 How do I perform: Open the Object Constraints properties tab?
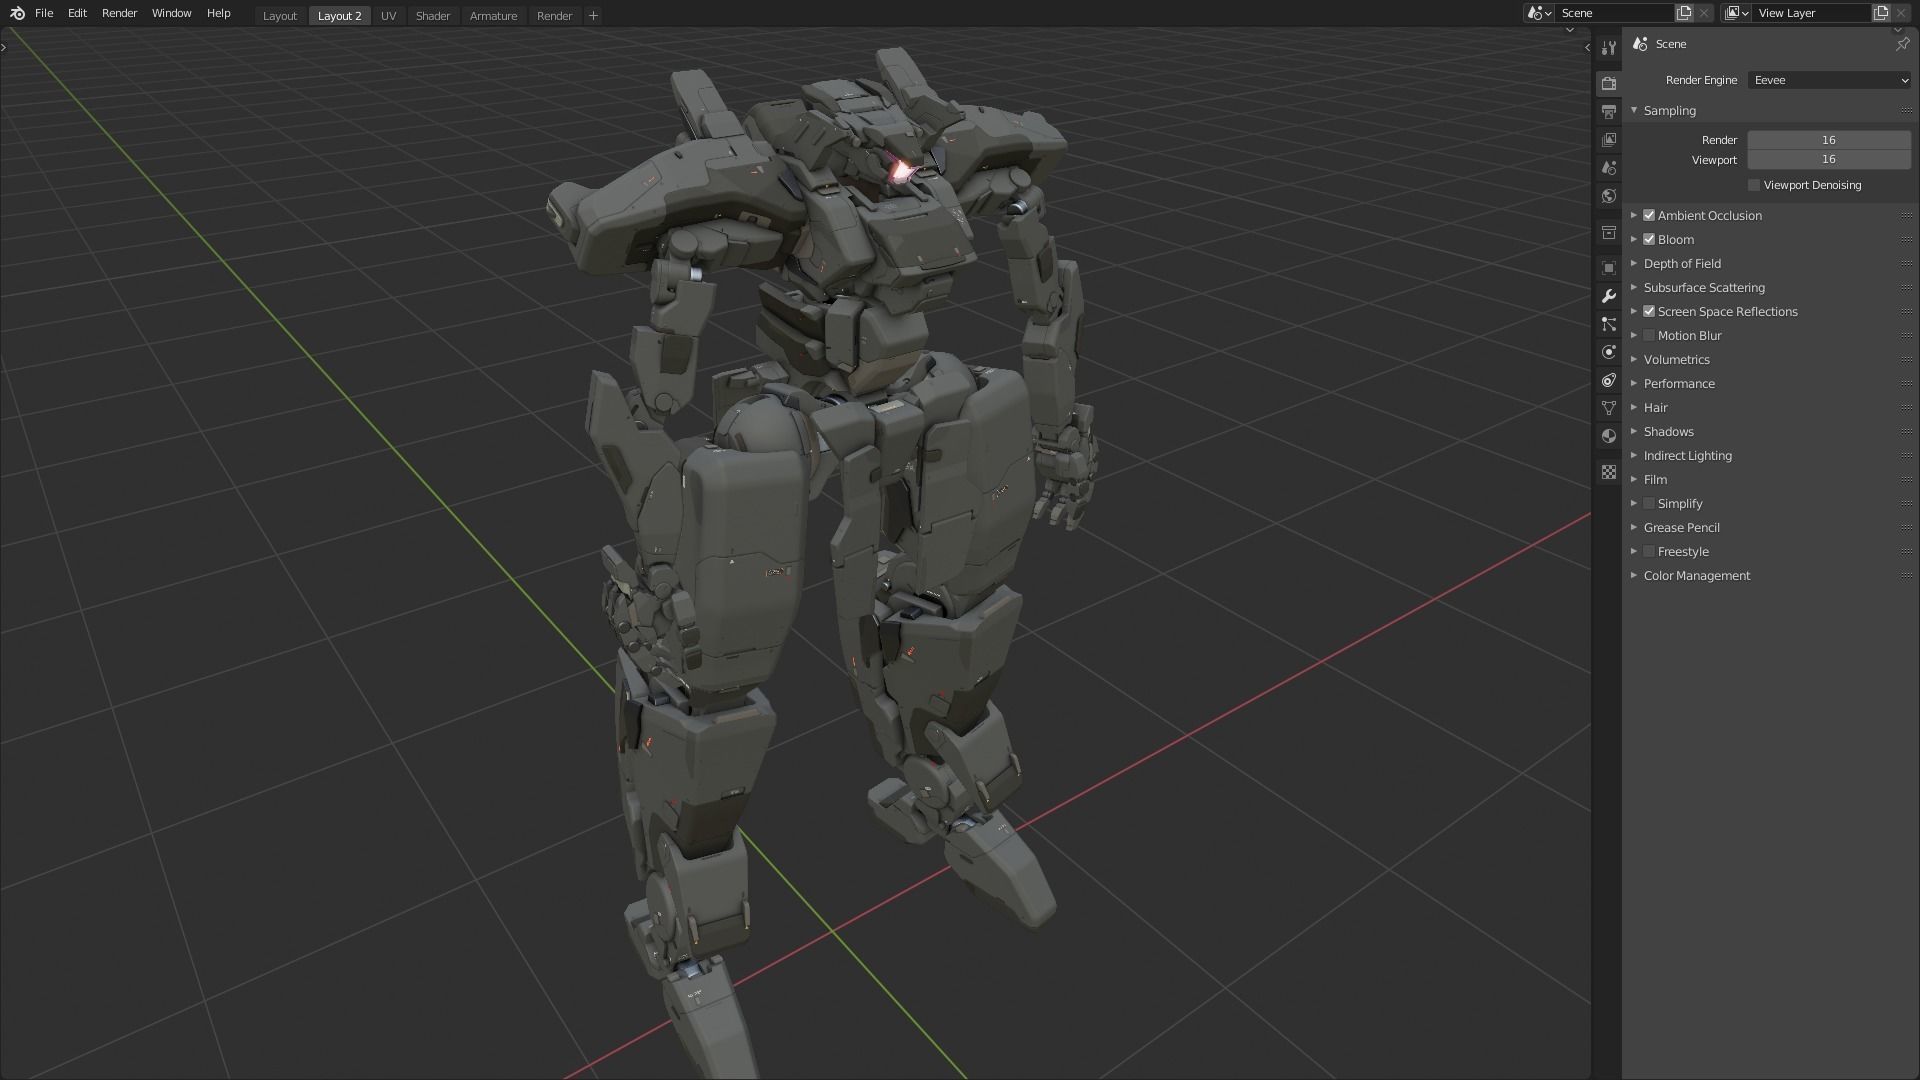click(x=1608, y=380)
